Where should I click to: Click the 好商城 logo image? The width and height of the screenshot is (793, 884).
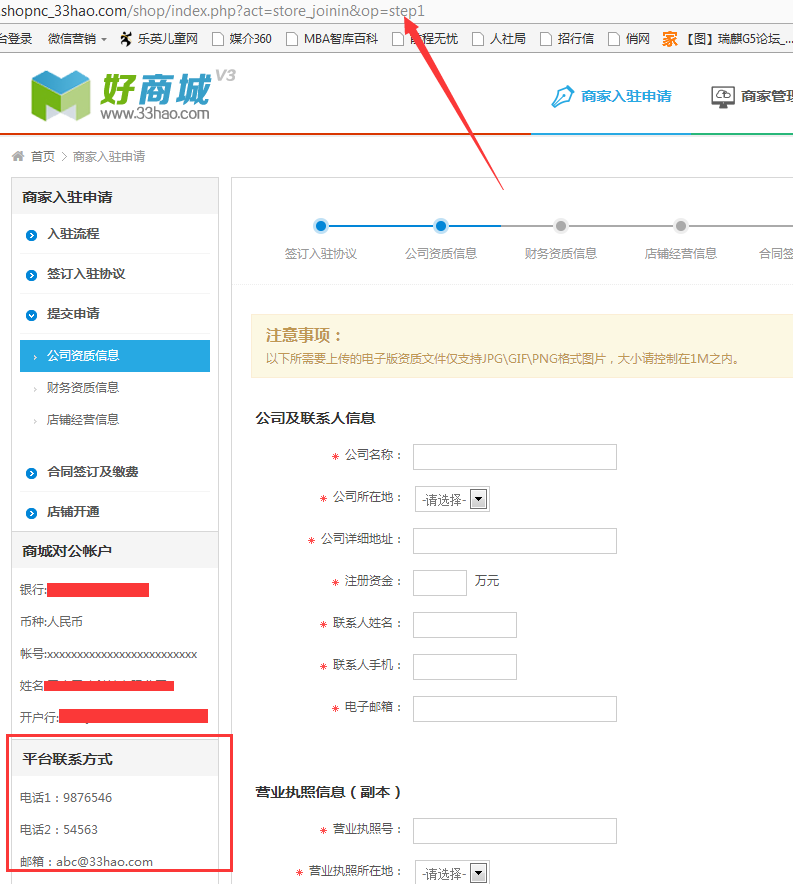133,95
